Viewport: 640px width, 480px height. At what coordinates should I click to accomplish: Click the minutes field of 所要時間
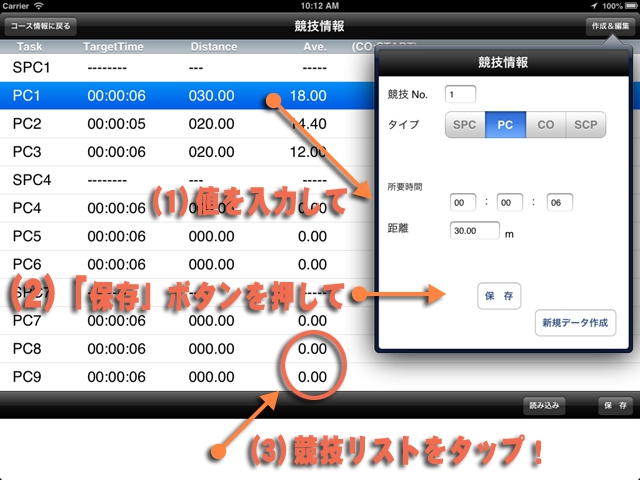[x=511, y=202]
